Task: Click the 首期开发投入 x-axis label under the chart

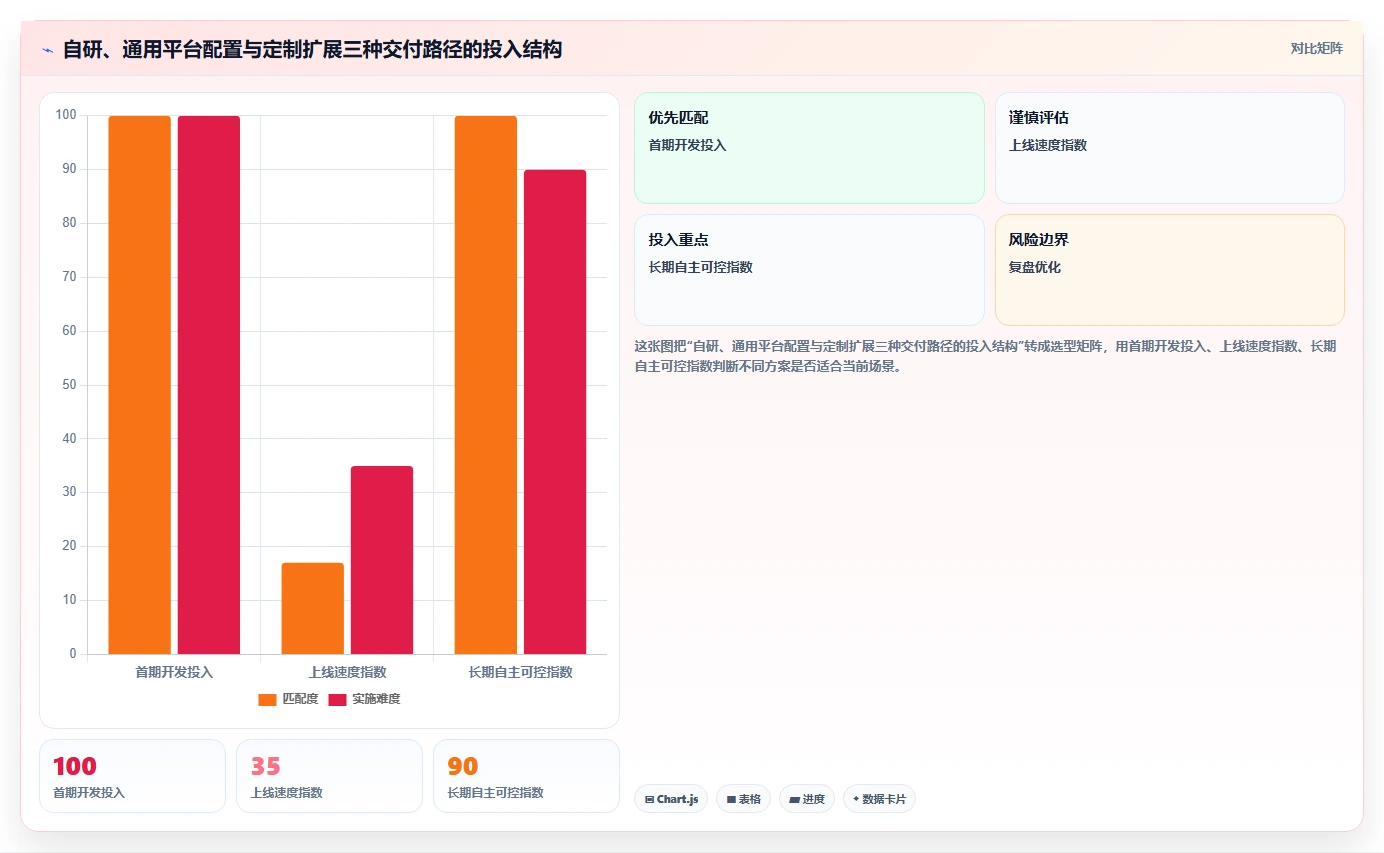Action: tap(174, 672)
